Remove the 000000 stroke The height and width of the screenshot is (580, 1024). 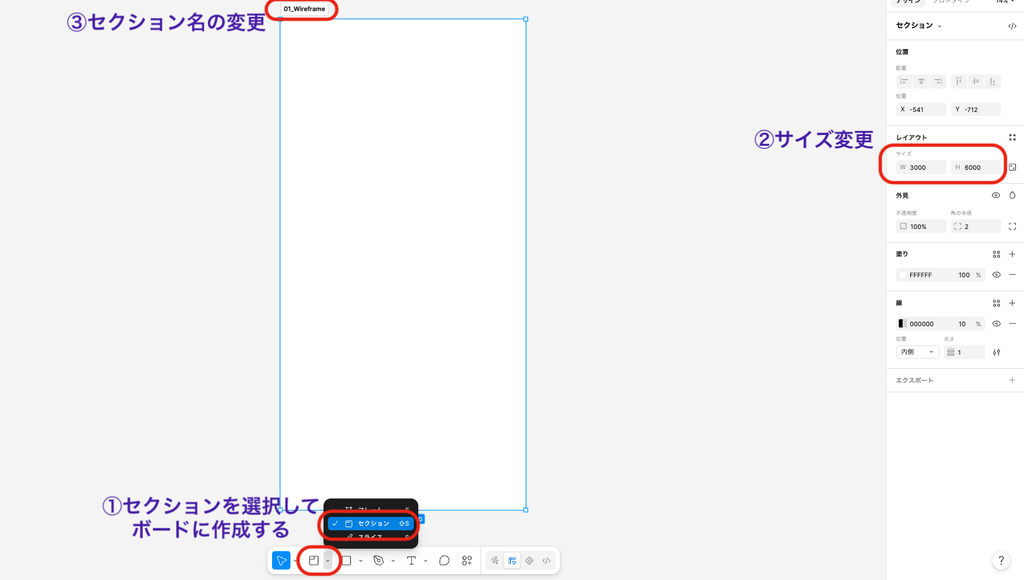click(x=1012, y=323)
